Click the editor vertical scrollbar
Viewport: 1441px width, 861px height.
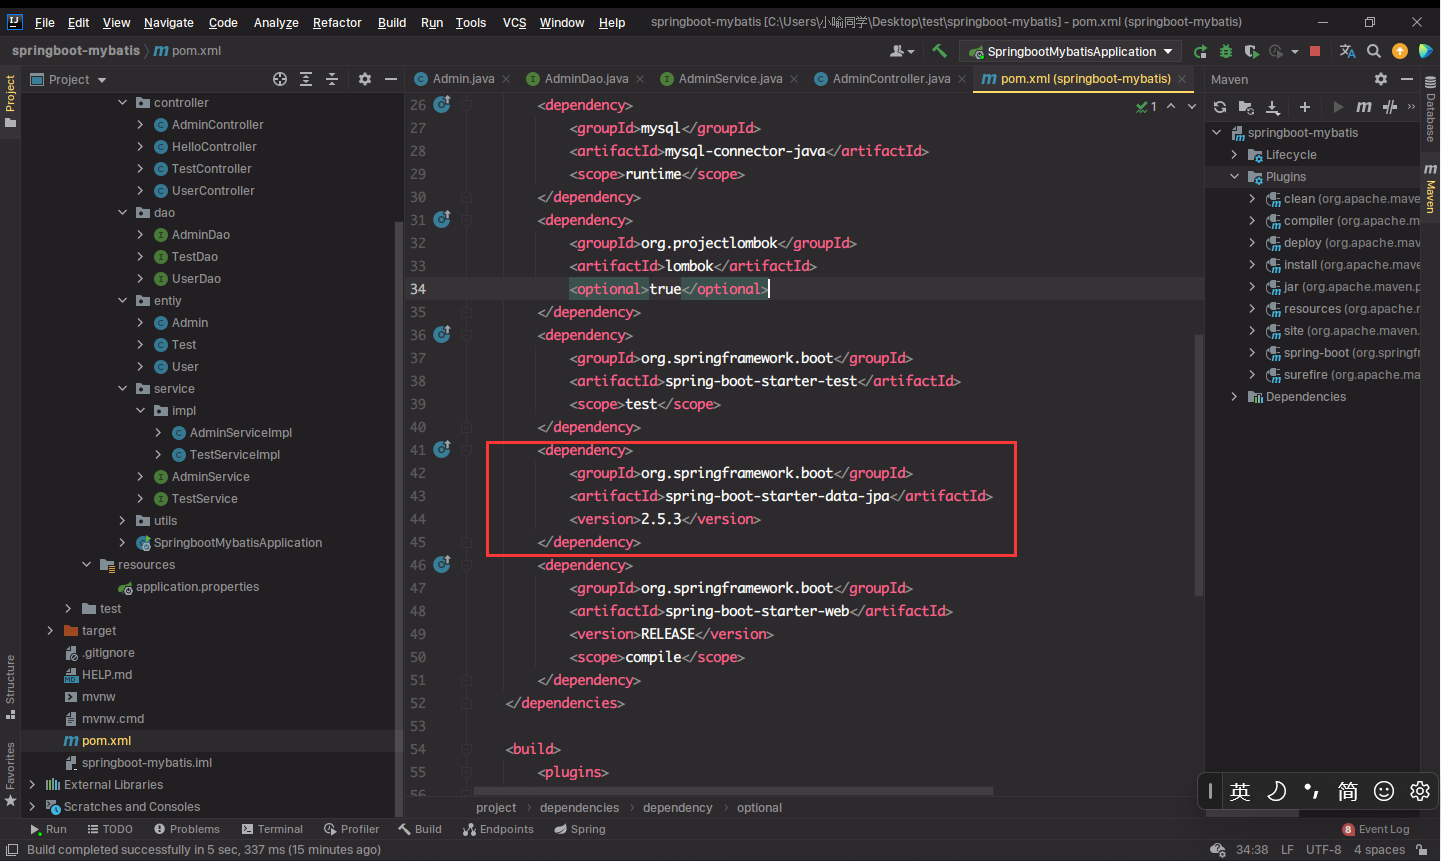(x=1199, y=464)
